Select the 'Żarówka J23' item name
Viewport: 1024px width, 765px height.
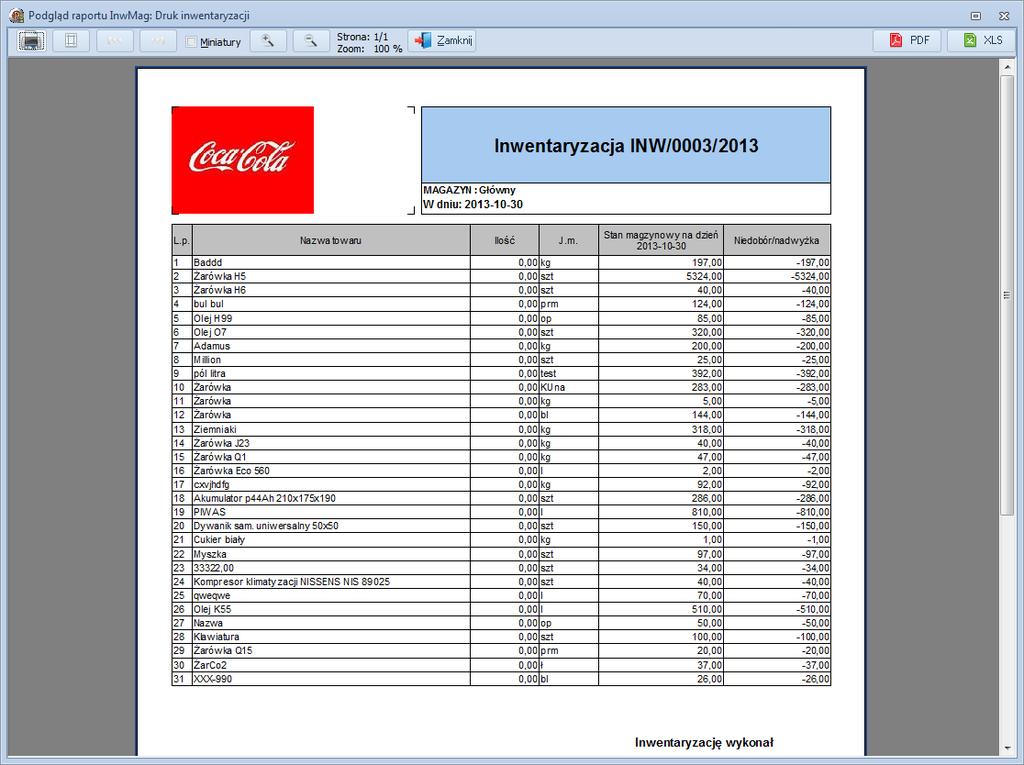(221, 443)
